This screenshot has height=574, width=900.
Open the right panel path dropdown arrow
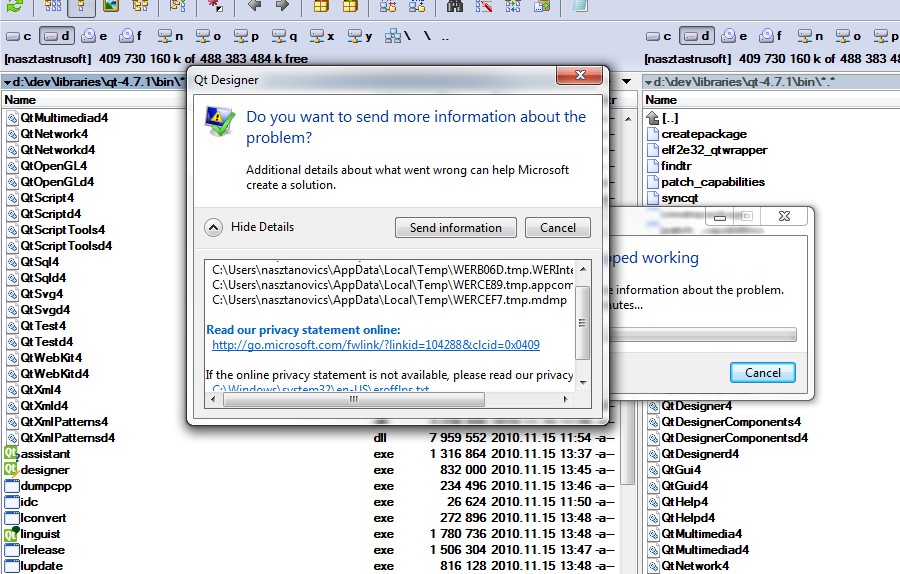pos(648,81)
